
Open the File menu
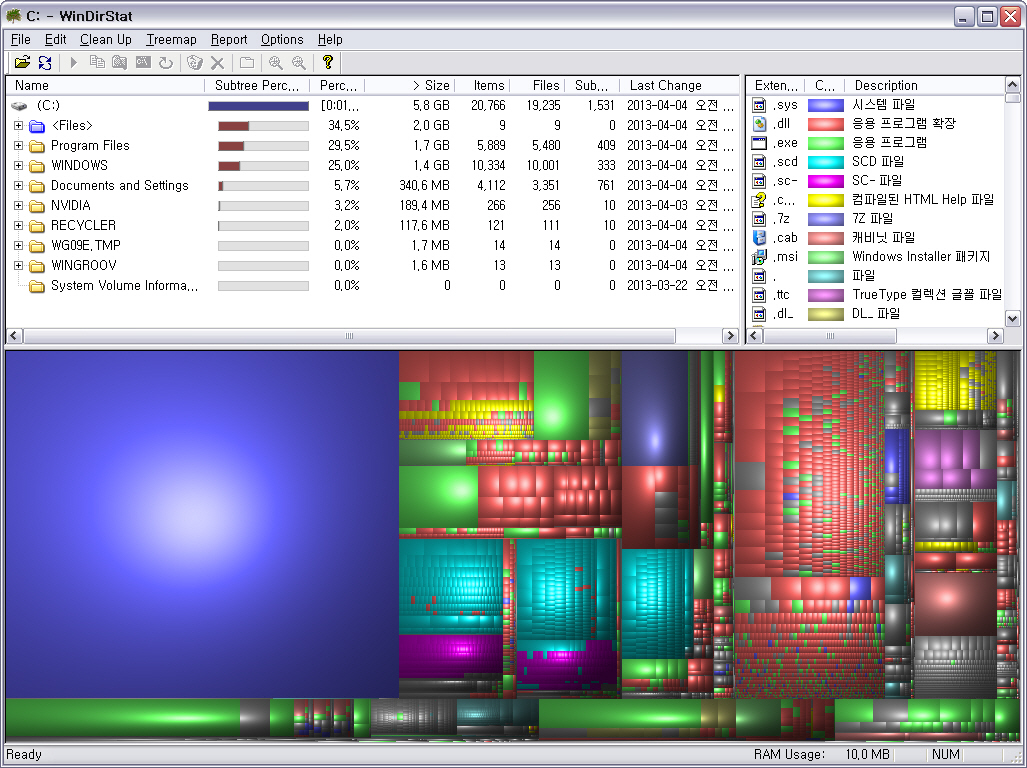[21, 39]
